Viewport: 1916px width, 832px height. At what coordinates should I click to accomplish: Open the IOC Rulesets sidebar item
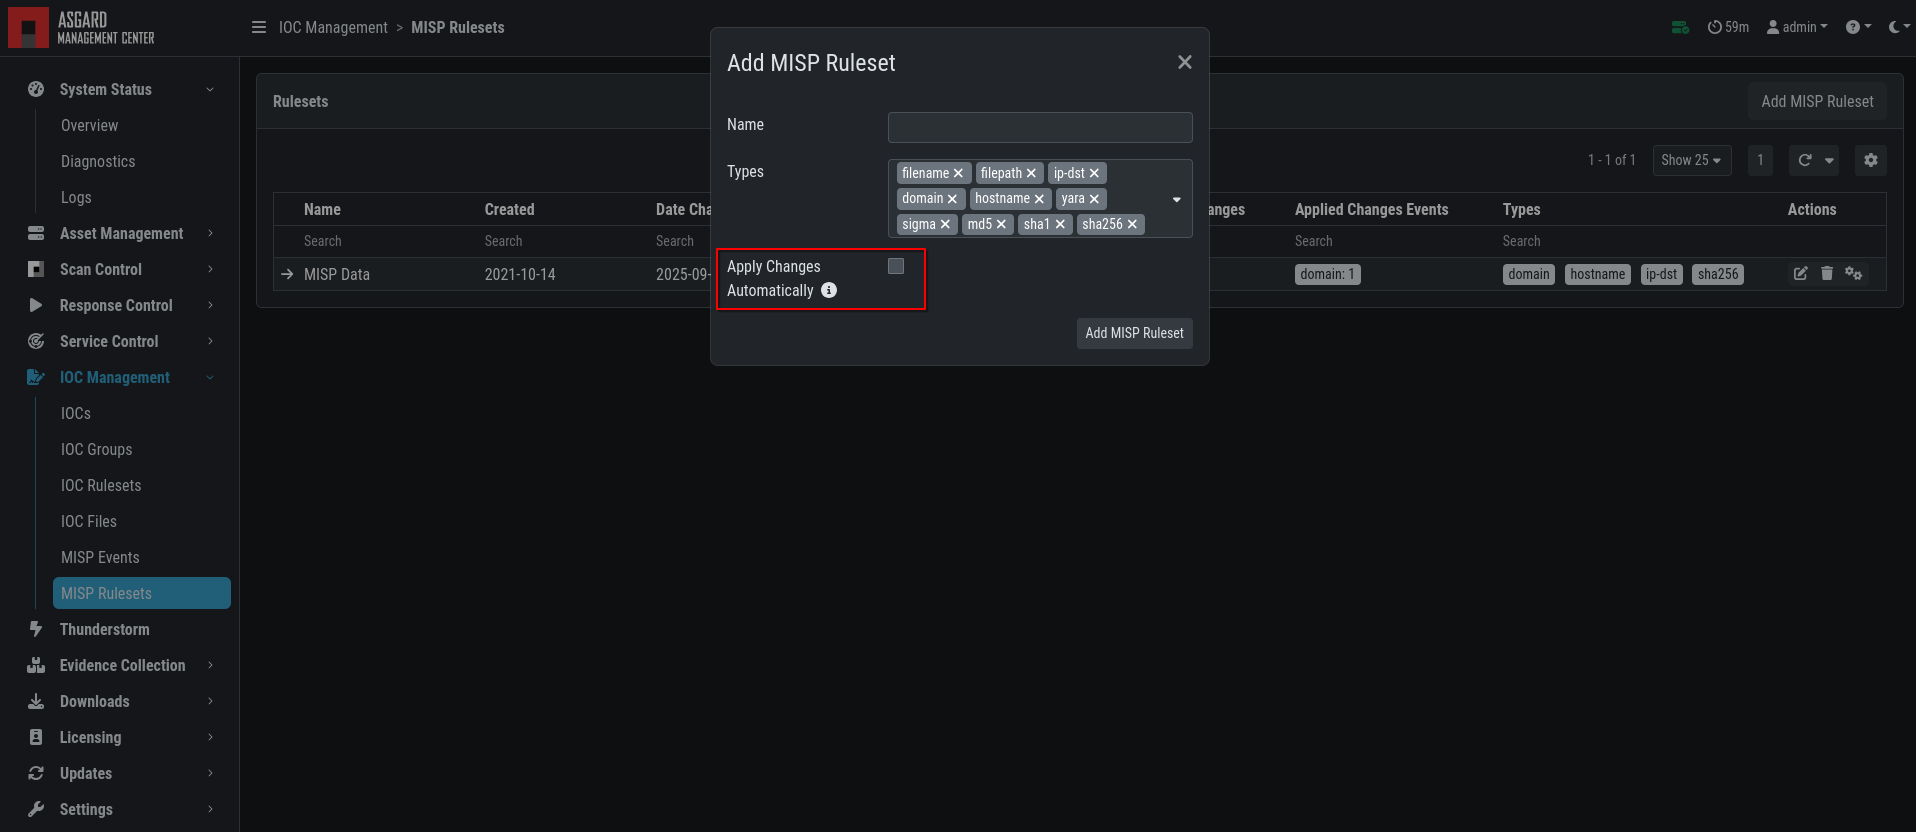(101, 485)
